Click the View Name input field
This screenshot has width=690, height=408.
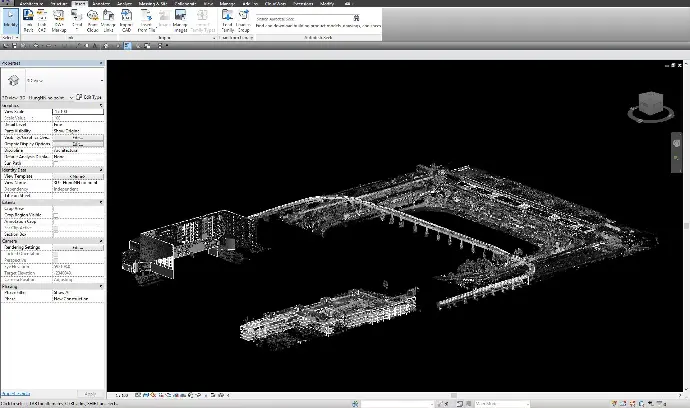pyautogui.click(x=77, y=183)
